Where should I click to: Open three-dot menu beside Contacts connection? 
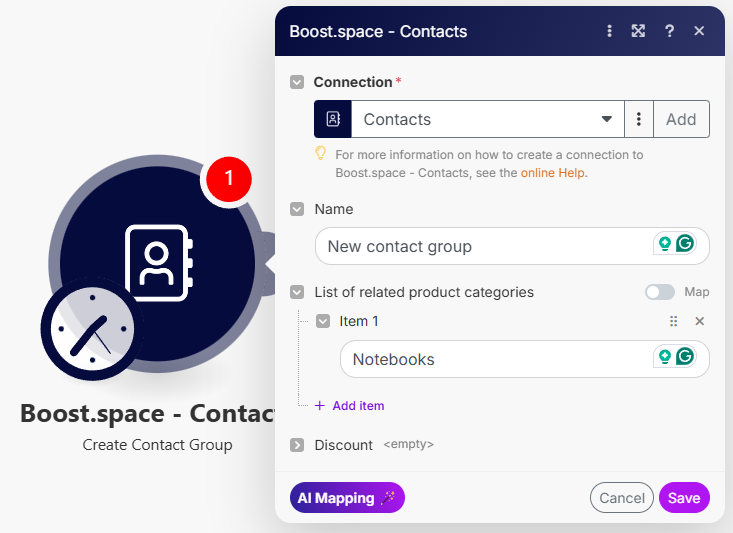pyautogui.click(x=639, y=119)
